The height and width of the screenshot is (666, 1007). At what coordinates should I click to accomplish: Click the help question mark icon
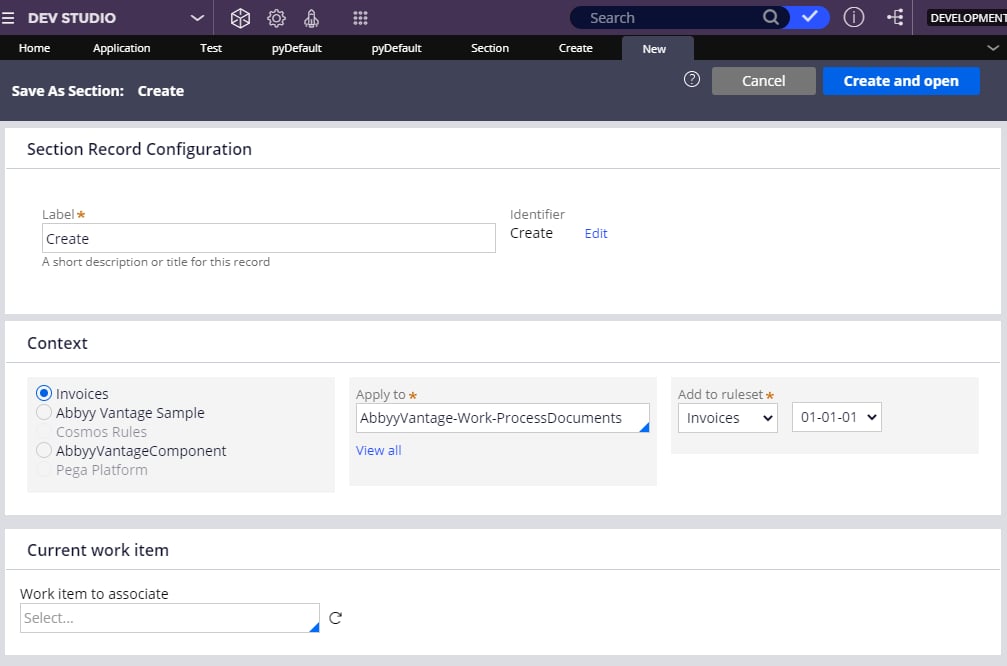[692, 79]
